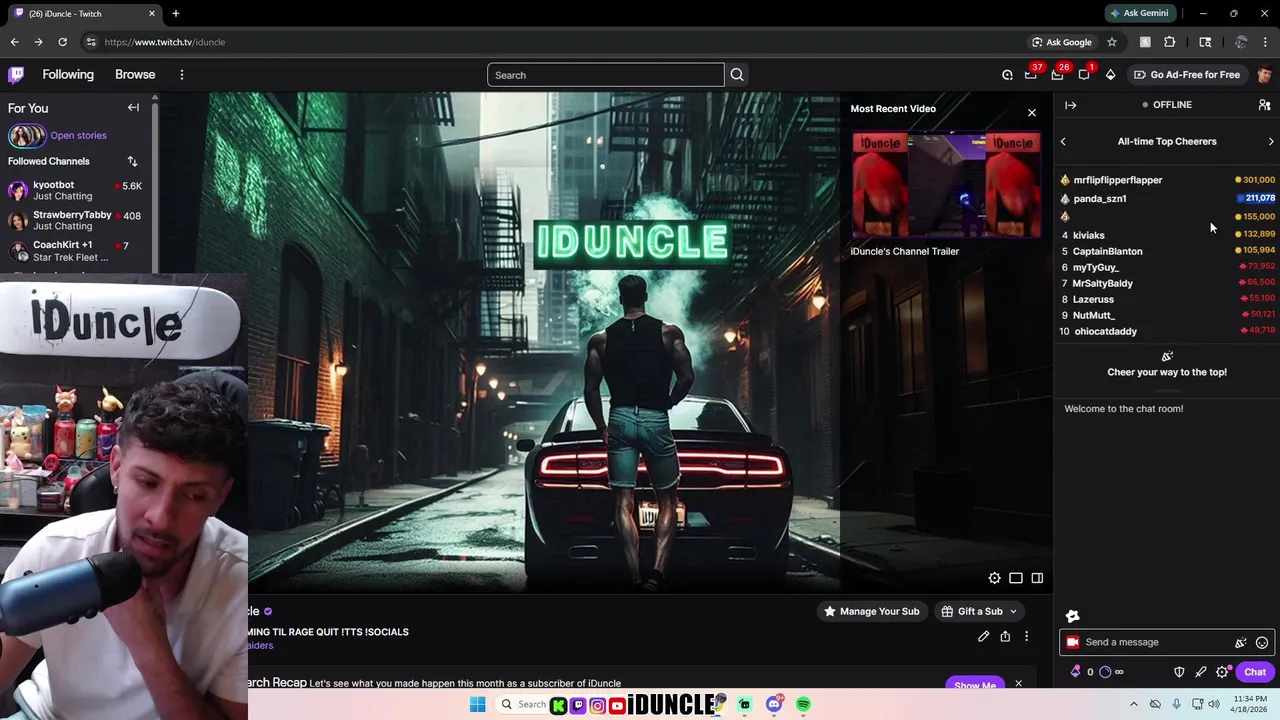Open whispers icon with badge 1
Viewport: 1280px width, 720px height.
pos(1084,75)
